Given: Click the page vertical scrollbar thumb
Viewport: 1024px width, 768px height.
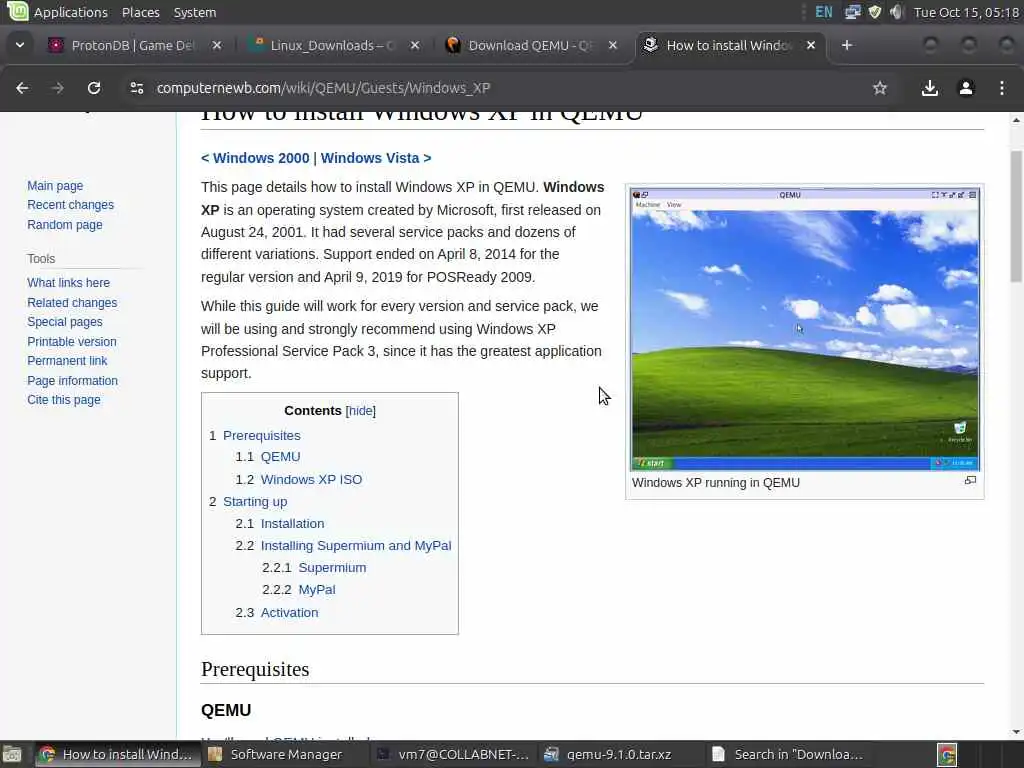Looking at the screenshot, I should pos(1016,216).
